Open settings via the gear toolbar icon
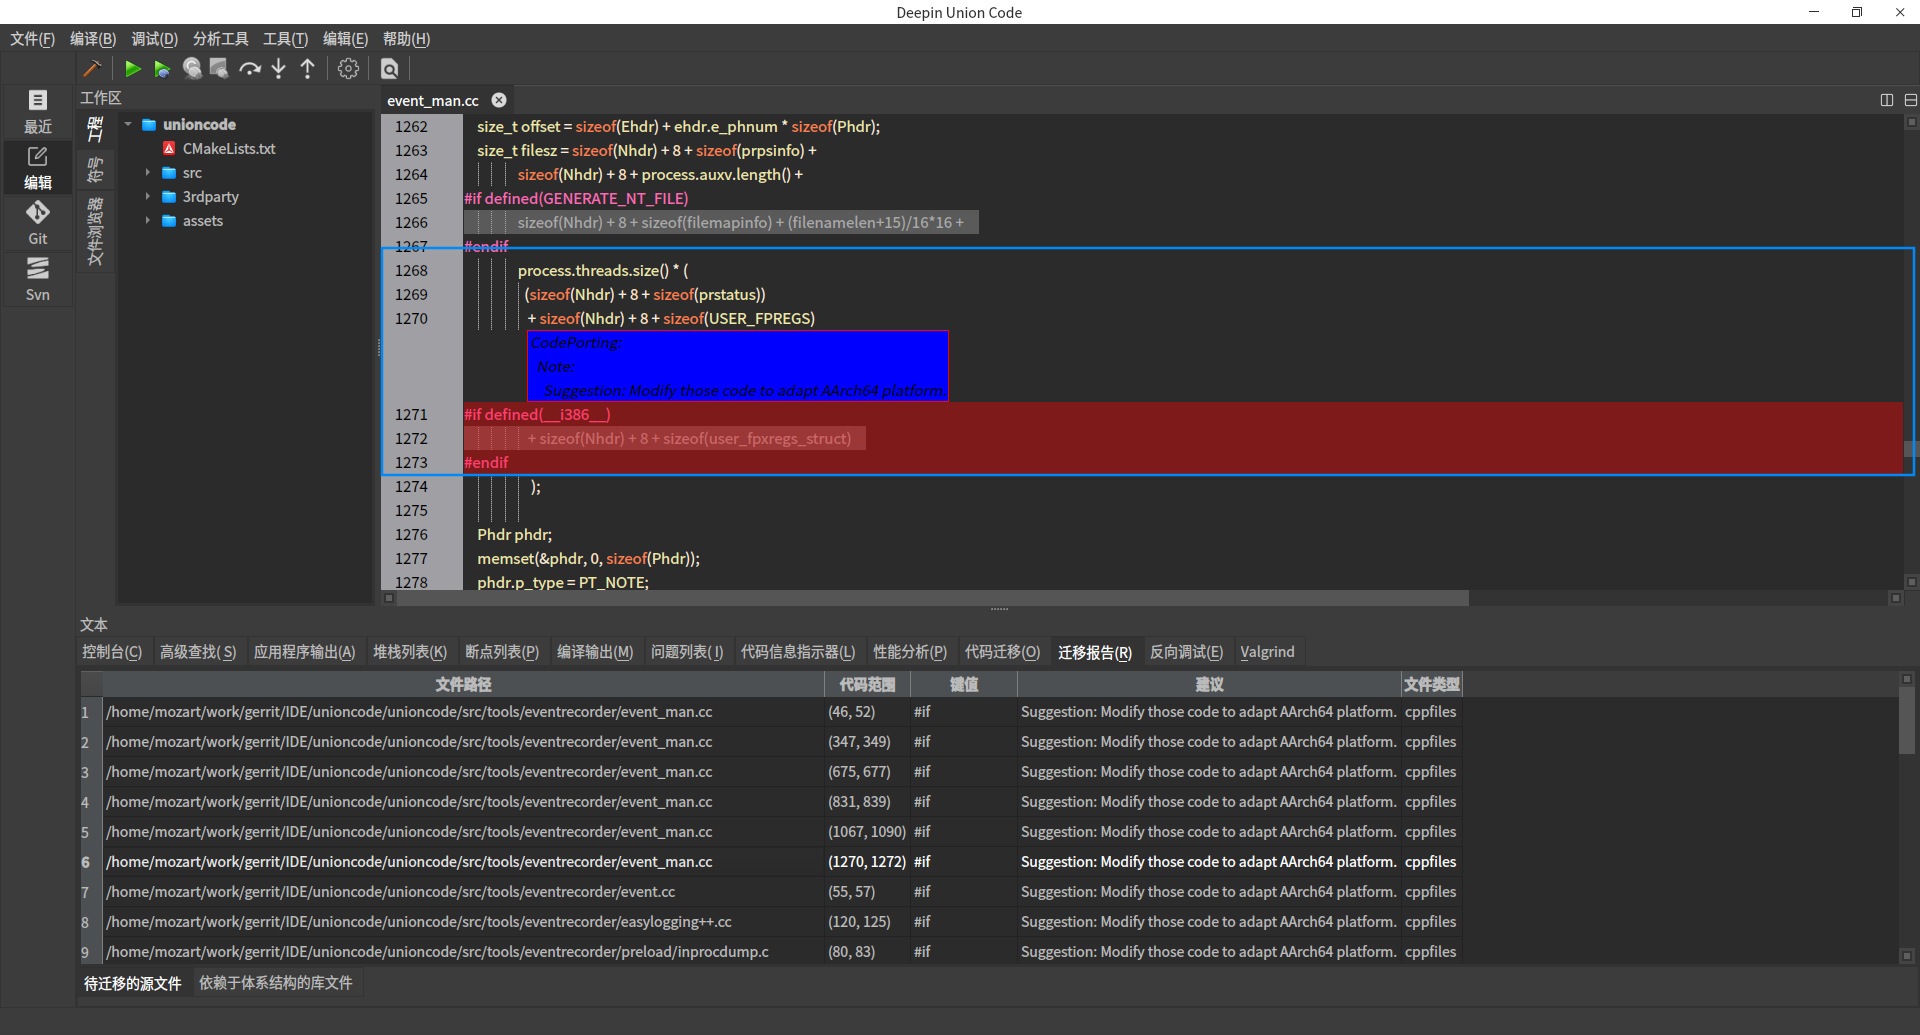This screenshot has width=1920, height=1035. (x=348, y=69)
